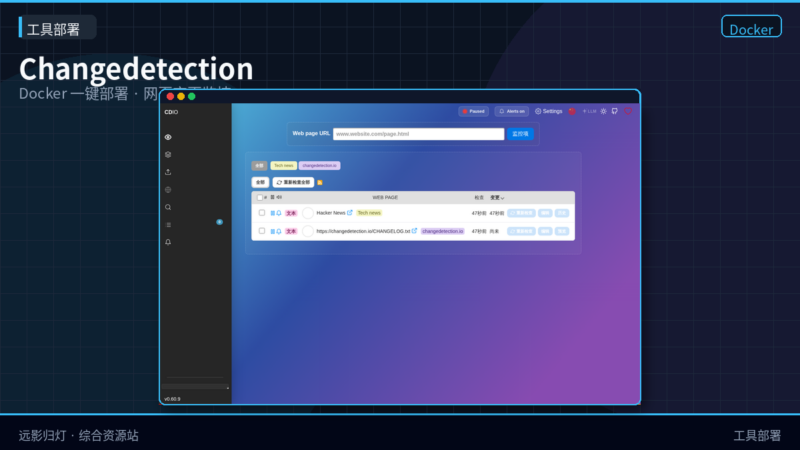The width and height of the screenshot is (800, 450).
Task: Select the grey 'all' tag filter
Action: [x=259, y=166]
